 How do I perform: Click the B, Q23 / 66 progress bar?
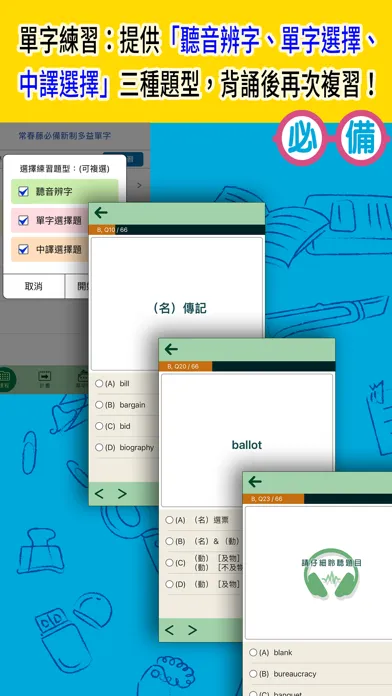(x=317, y=499)
